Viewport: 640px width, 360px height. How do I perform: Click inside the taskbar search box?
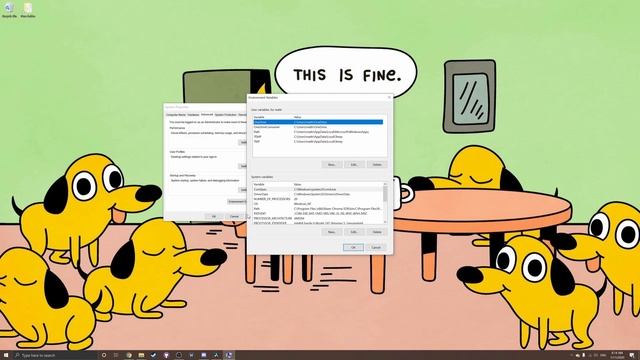(x=55, y=355)
